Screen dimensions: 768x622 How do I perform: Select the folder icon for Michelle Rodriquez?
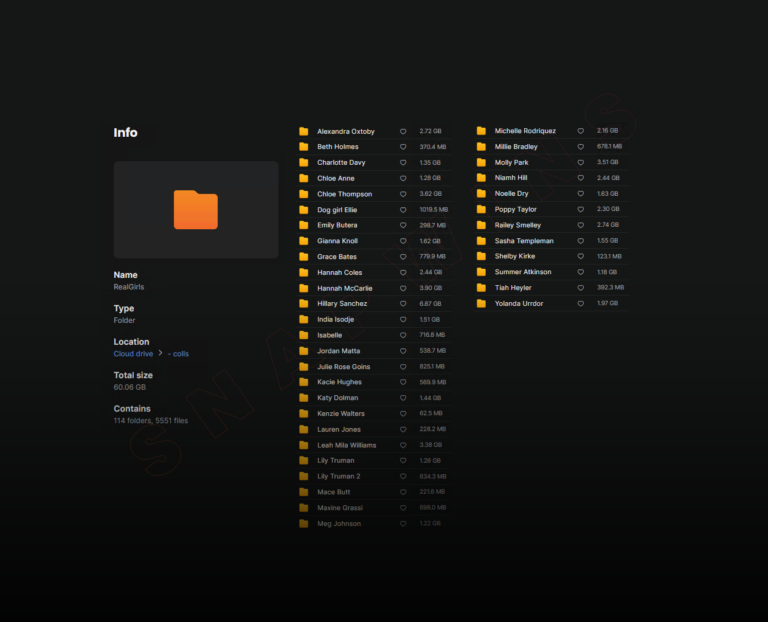(x=481, y=131)
